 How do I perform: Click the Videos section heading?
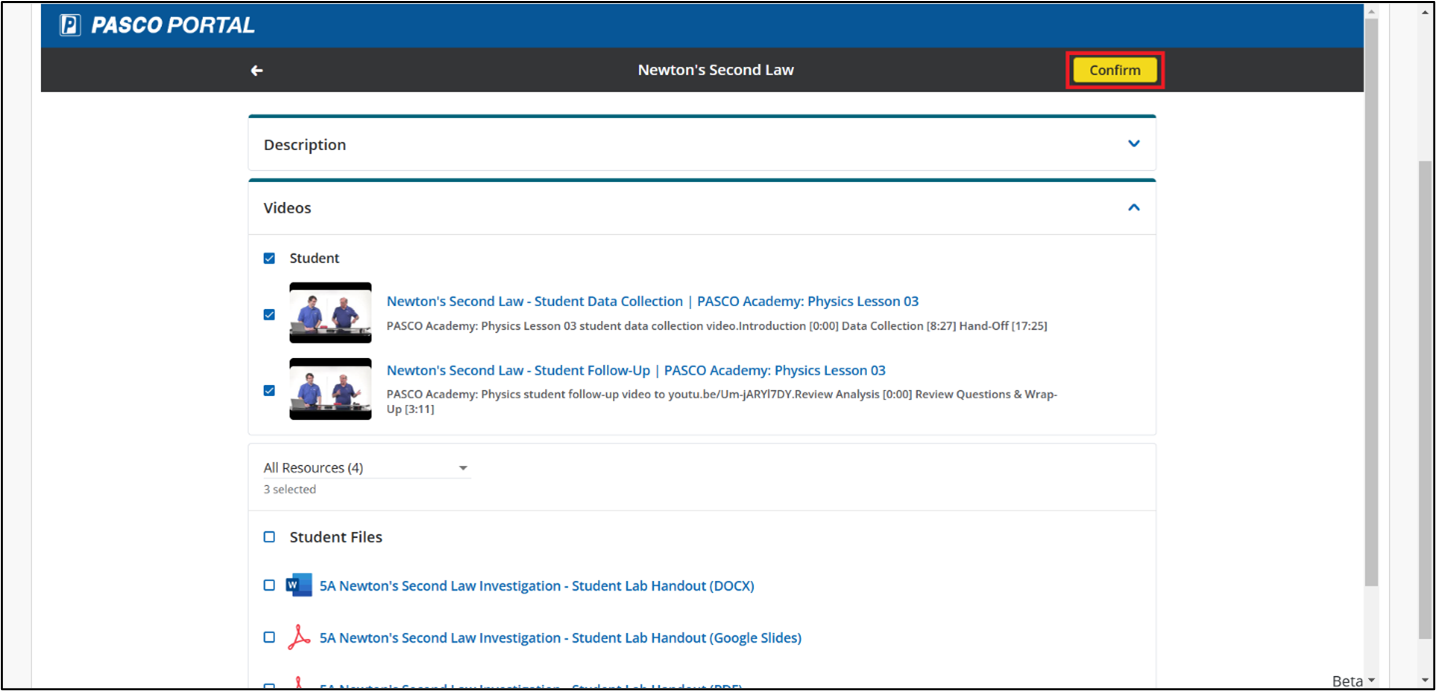(x=288, y=208)
